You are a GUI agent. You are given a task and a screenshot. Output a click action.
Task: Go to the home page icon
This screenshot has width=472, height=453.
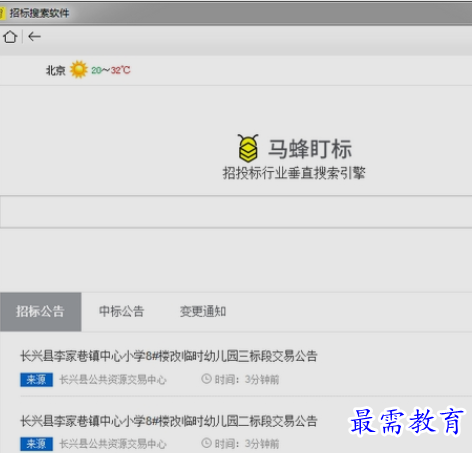[x=10, y=37]
